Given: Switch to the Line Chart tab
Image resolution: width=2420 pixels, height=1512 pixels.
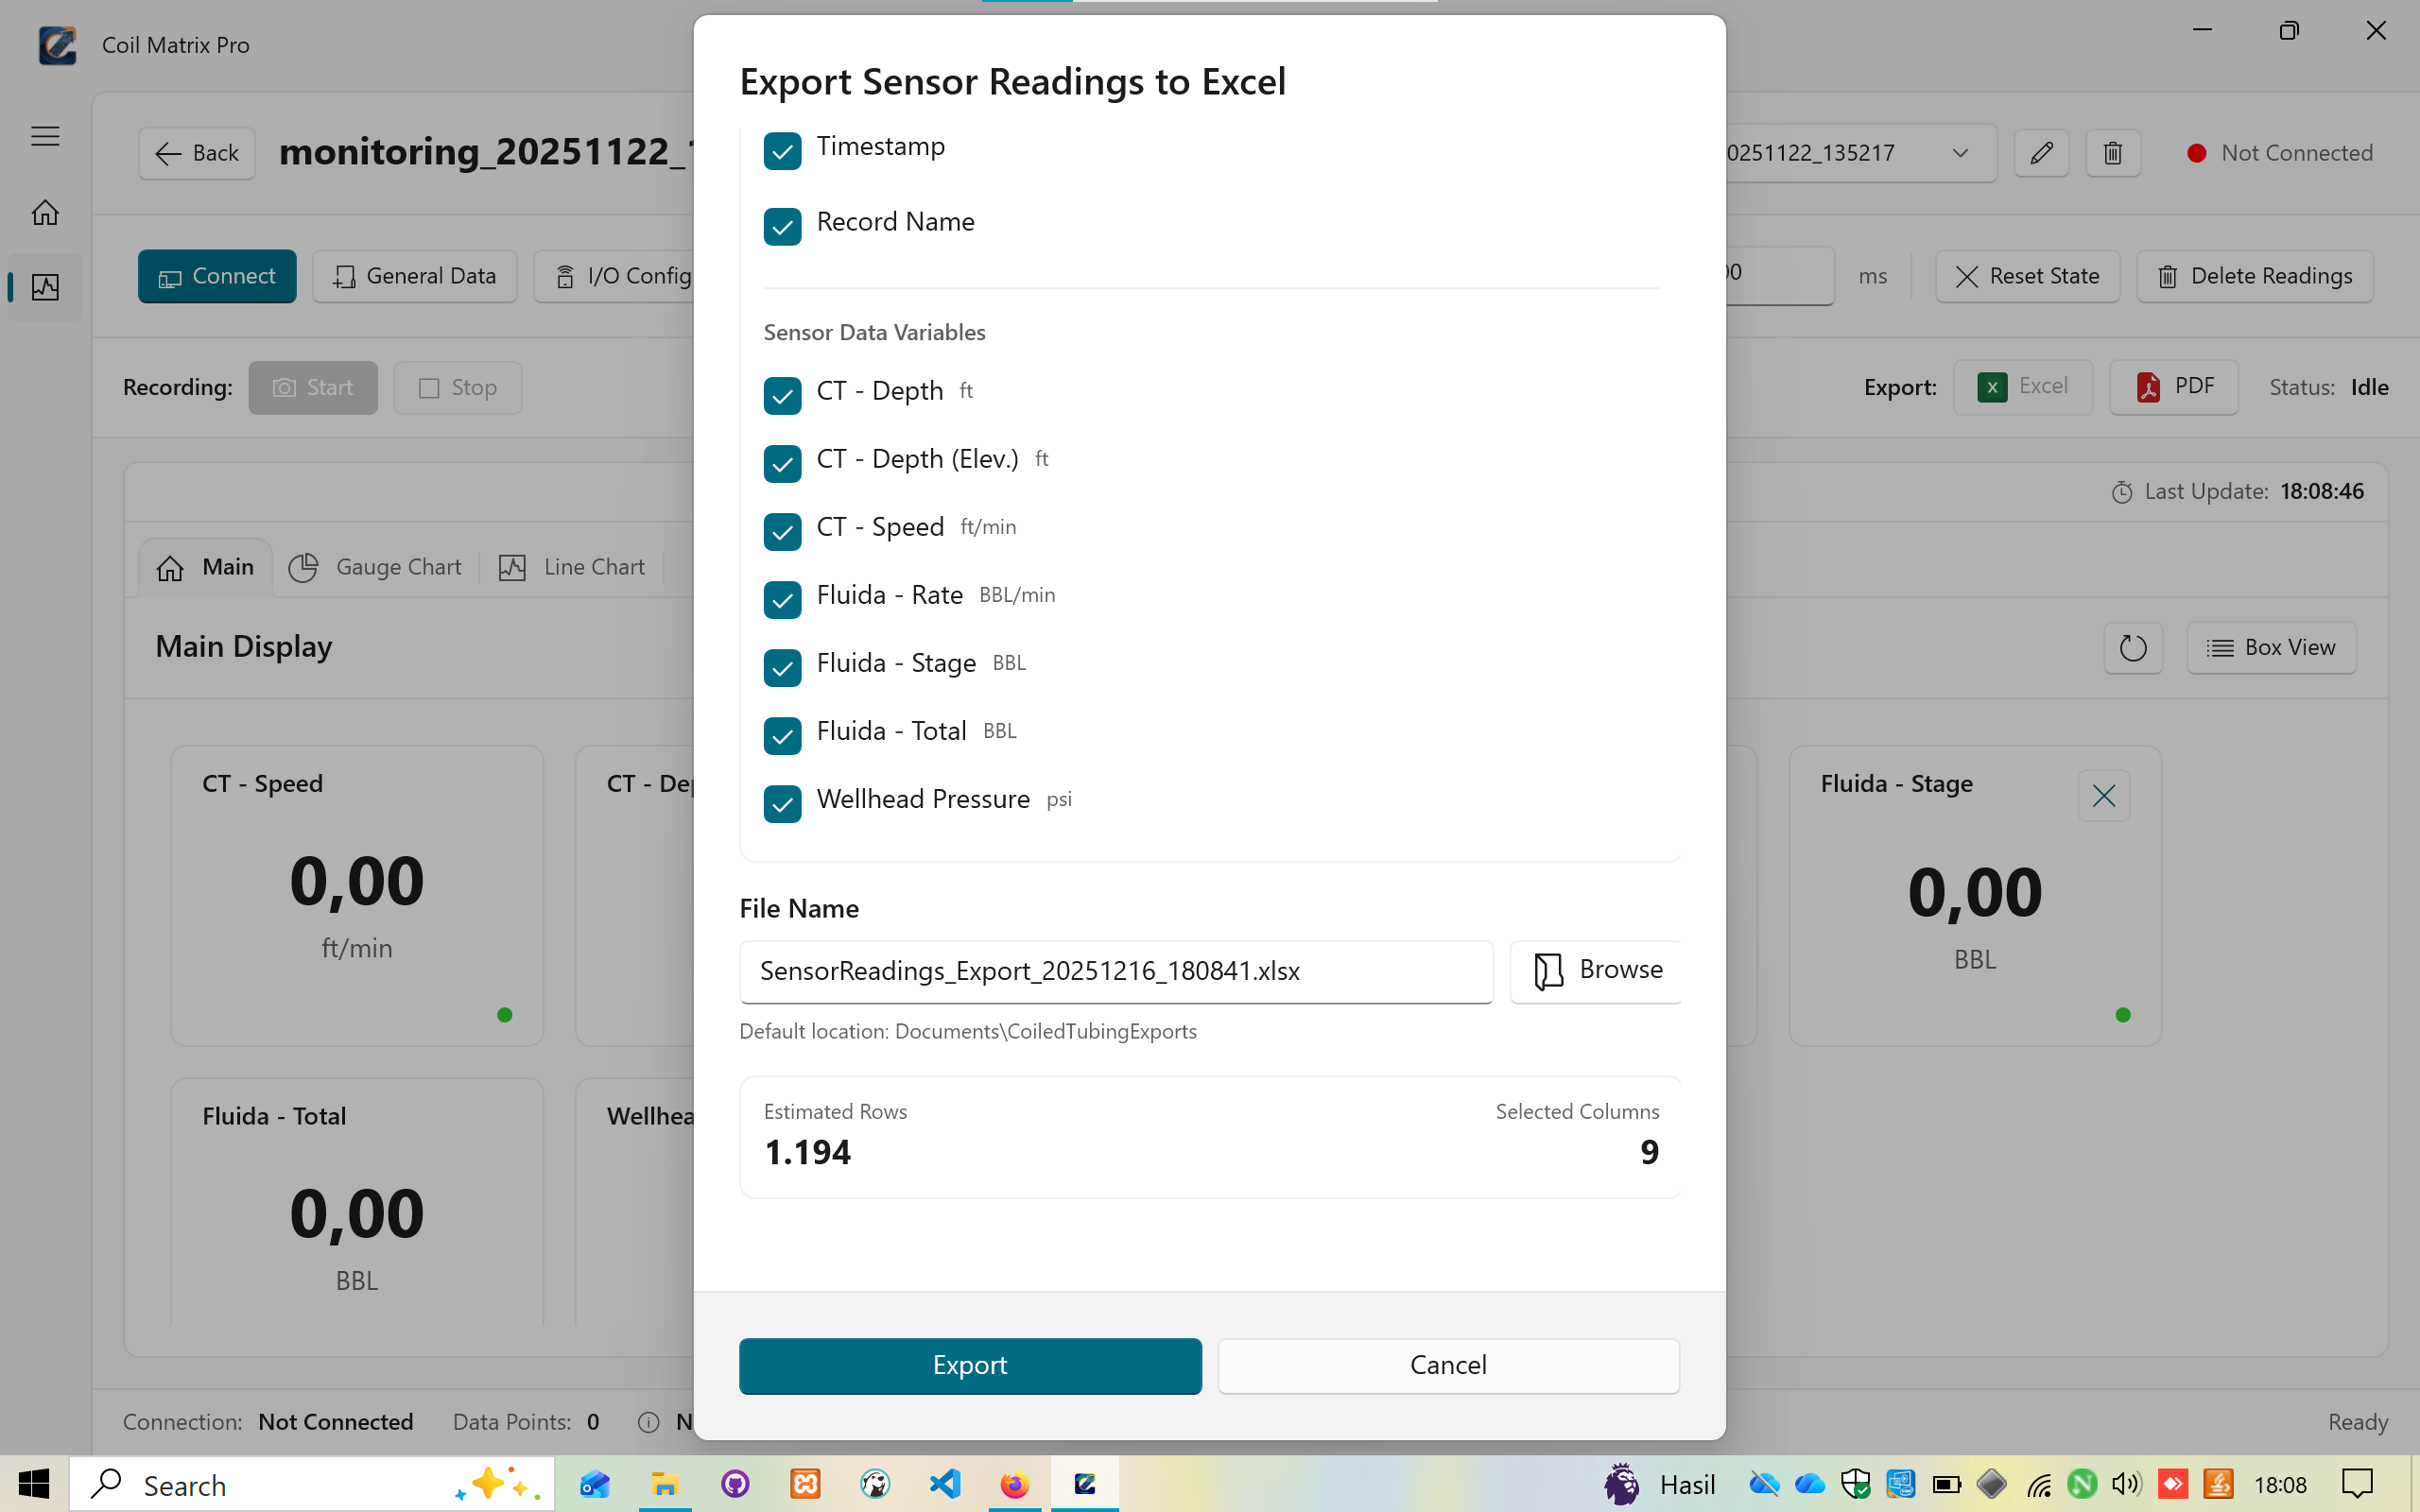Looking at the screenshot, I should tap(571, 566).
